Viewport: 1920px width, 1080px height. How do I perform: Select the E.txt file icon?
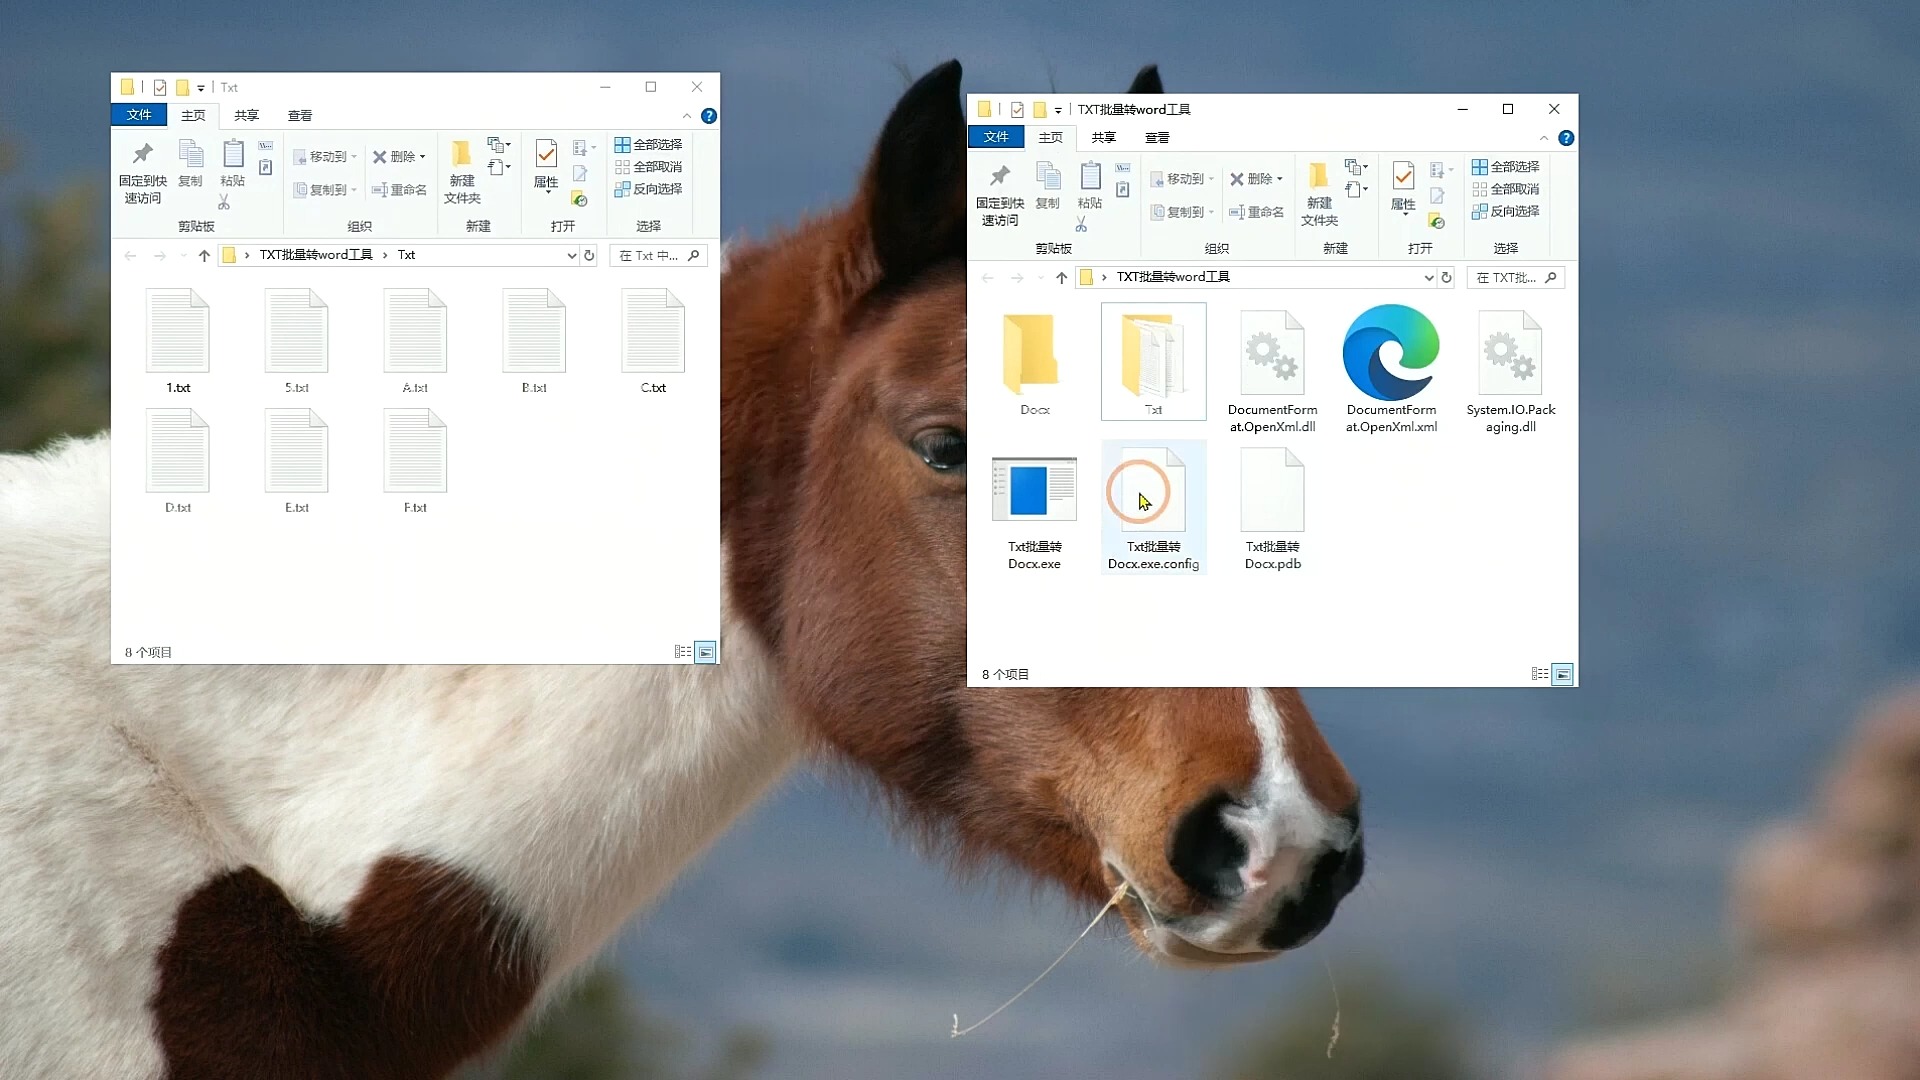[297, 451]
